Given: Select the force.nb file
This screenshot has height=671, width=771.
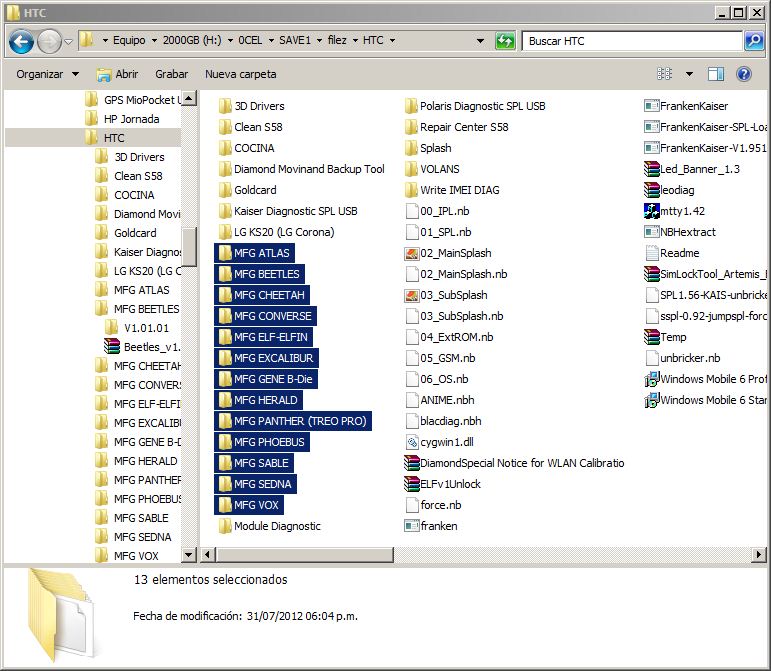Looking at the screenshot, I should 433,505.
